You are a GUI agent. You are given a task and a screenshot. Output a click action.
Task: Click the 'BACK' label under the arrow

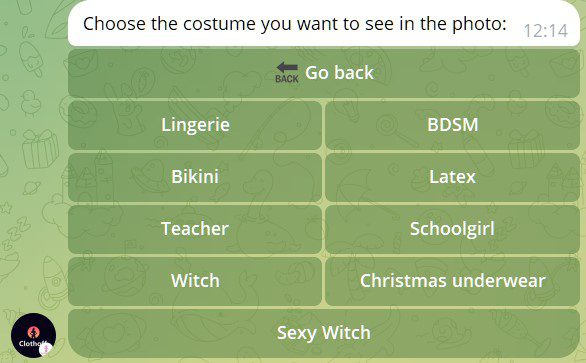(287, 79)
